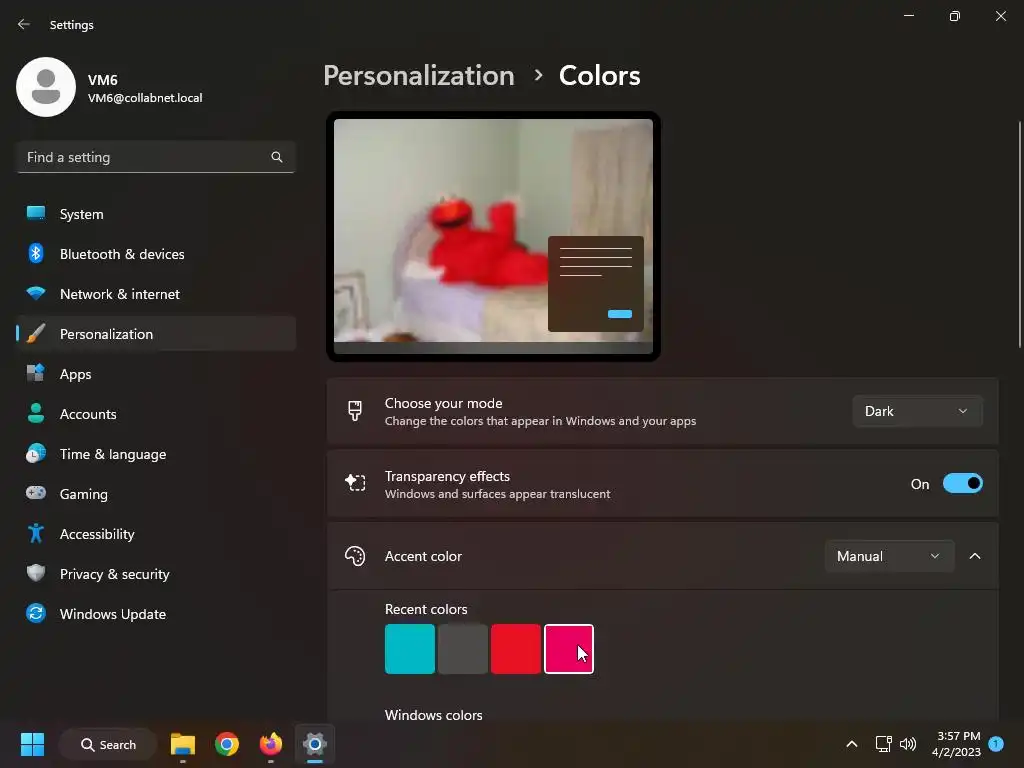
Task: Click the Accent color palette icon
Action: pyautogui.click(x=355, y=556)
